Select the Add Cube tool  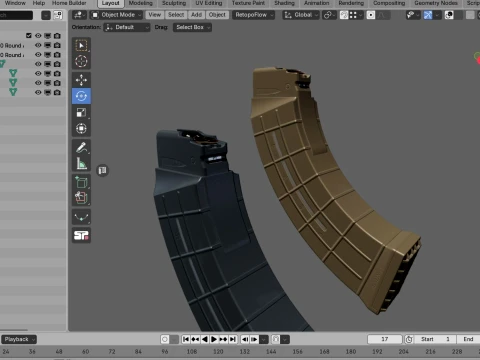[x=81, y=182]
